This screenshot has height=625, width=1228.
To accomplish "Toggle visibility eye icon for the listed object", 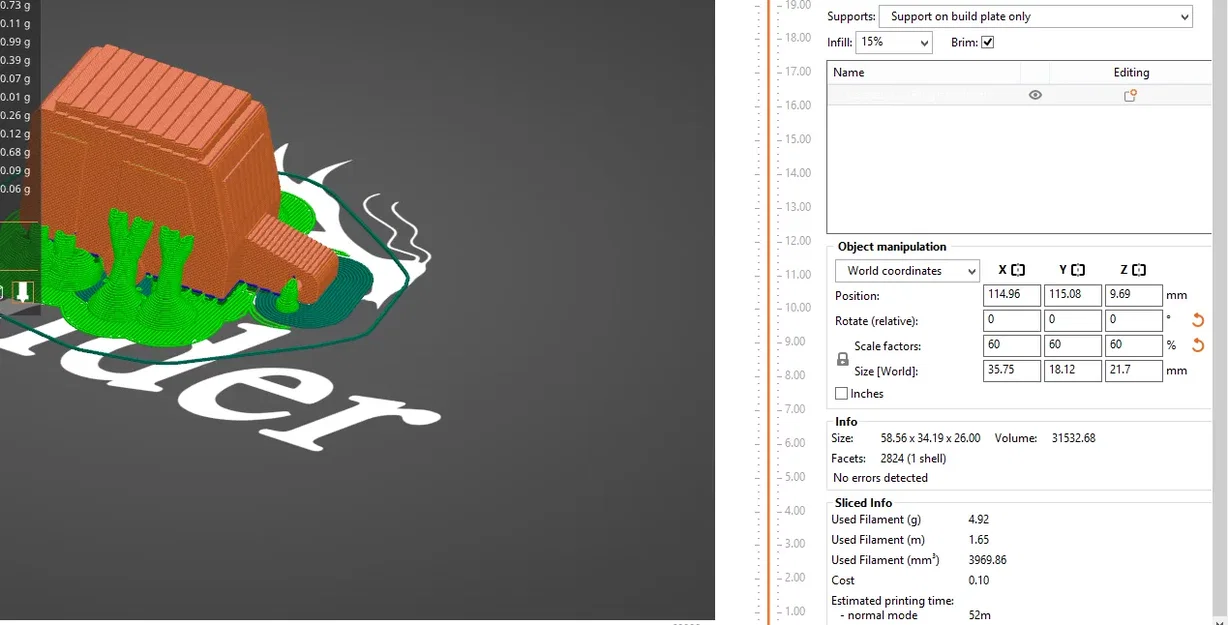I will click(1035, 95).
